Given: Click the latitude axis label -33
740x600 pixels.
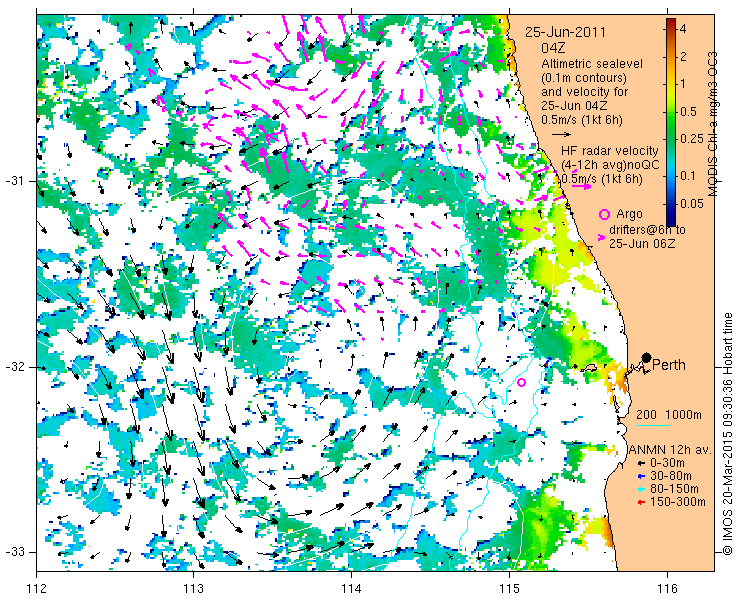Looking at the screenshot, I should pyautogui.click(x=14, y=551).
